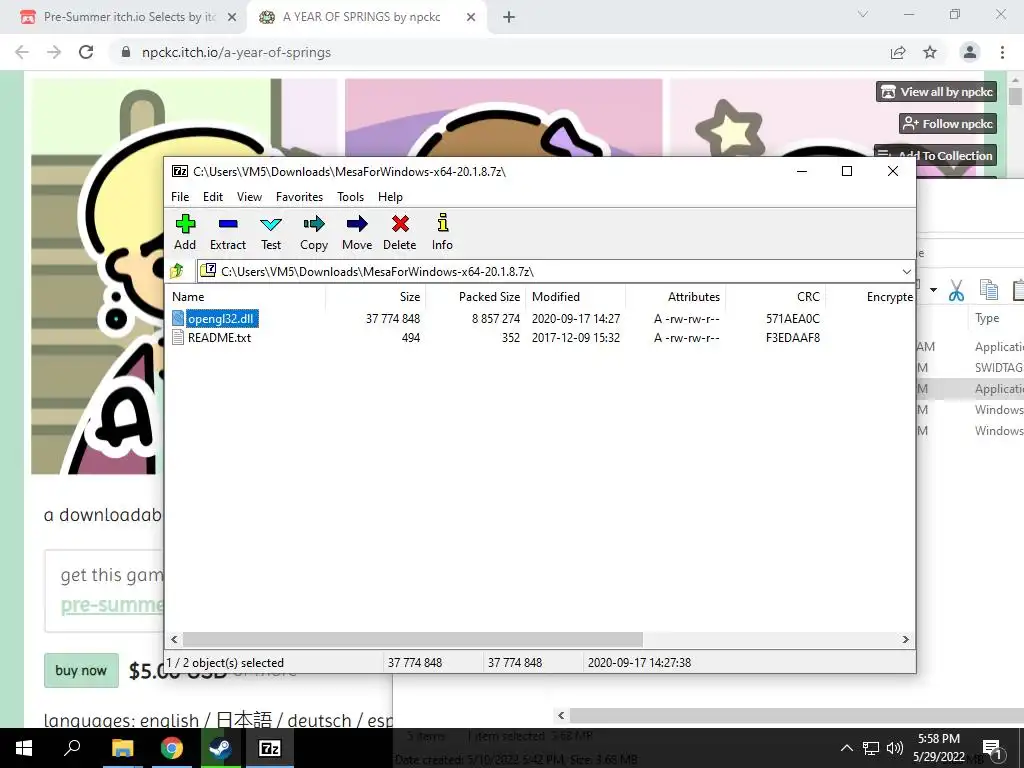Open Steam from taskbar
The image size is (1024, 768).
coord(220,748)
